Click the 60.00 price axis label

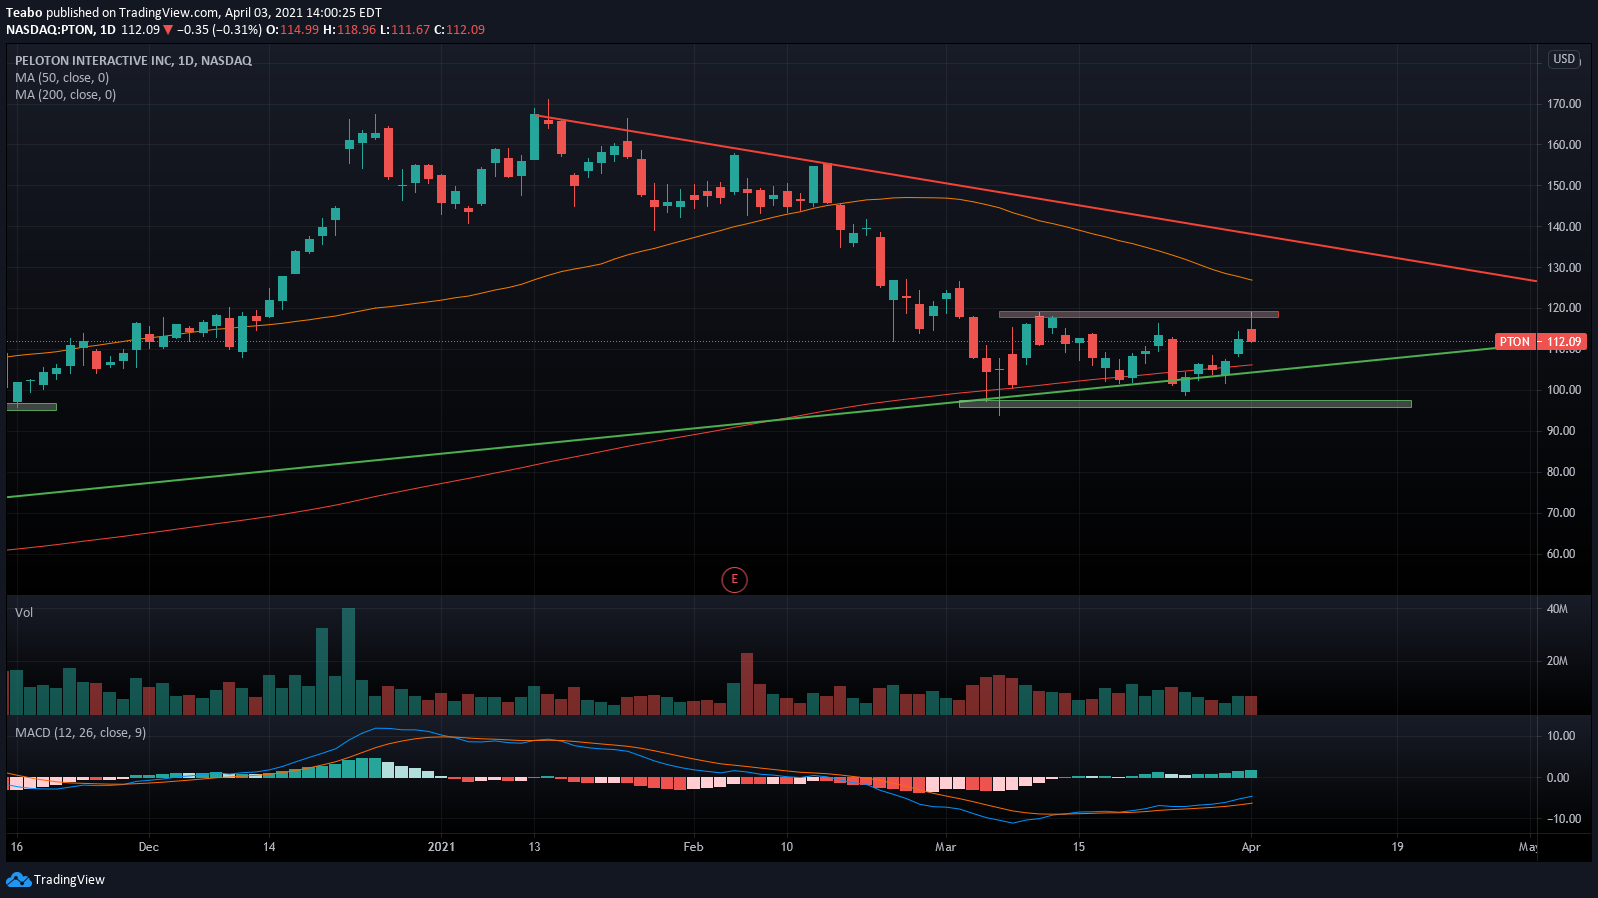1561,554
